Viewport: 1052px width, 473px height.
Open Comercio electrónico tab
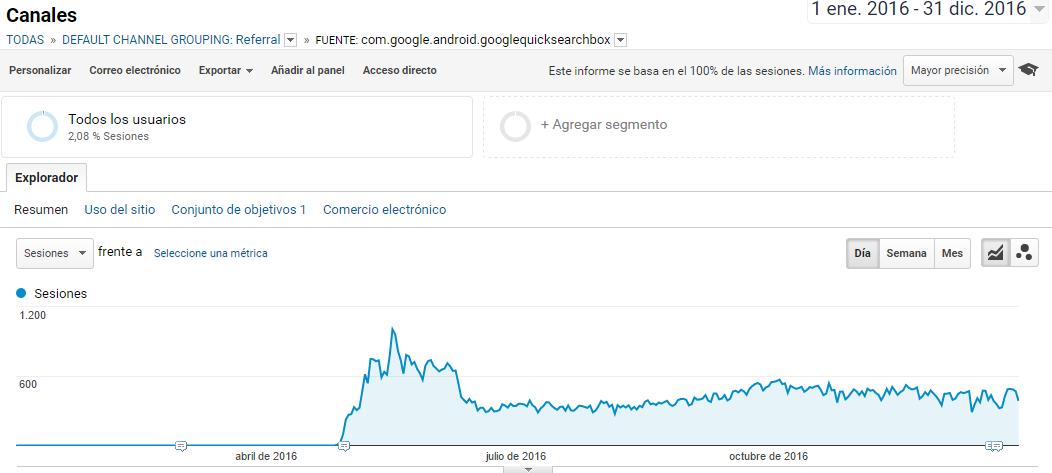[x=384, y=210]
